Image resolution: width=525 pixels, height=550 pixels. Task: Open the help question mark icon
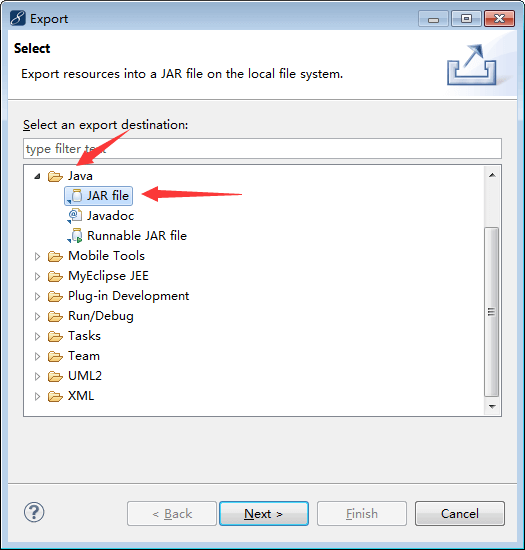coord(34,512)
